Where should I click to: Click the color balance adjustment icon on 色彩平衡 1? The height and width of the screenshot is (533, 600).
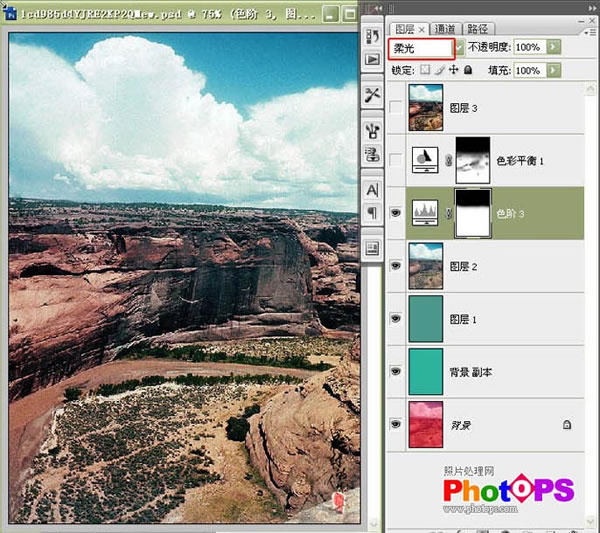pyautogui.click(x=425, y=160)
